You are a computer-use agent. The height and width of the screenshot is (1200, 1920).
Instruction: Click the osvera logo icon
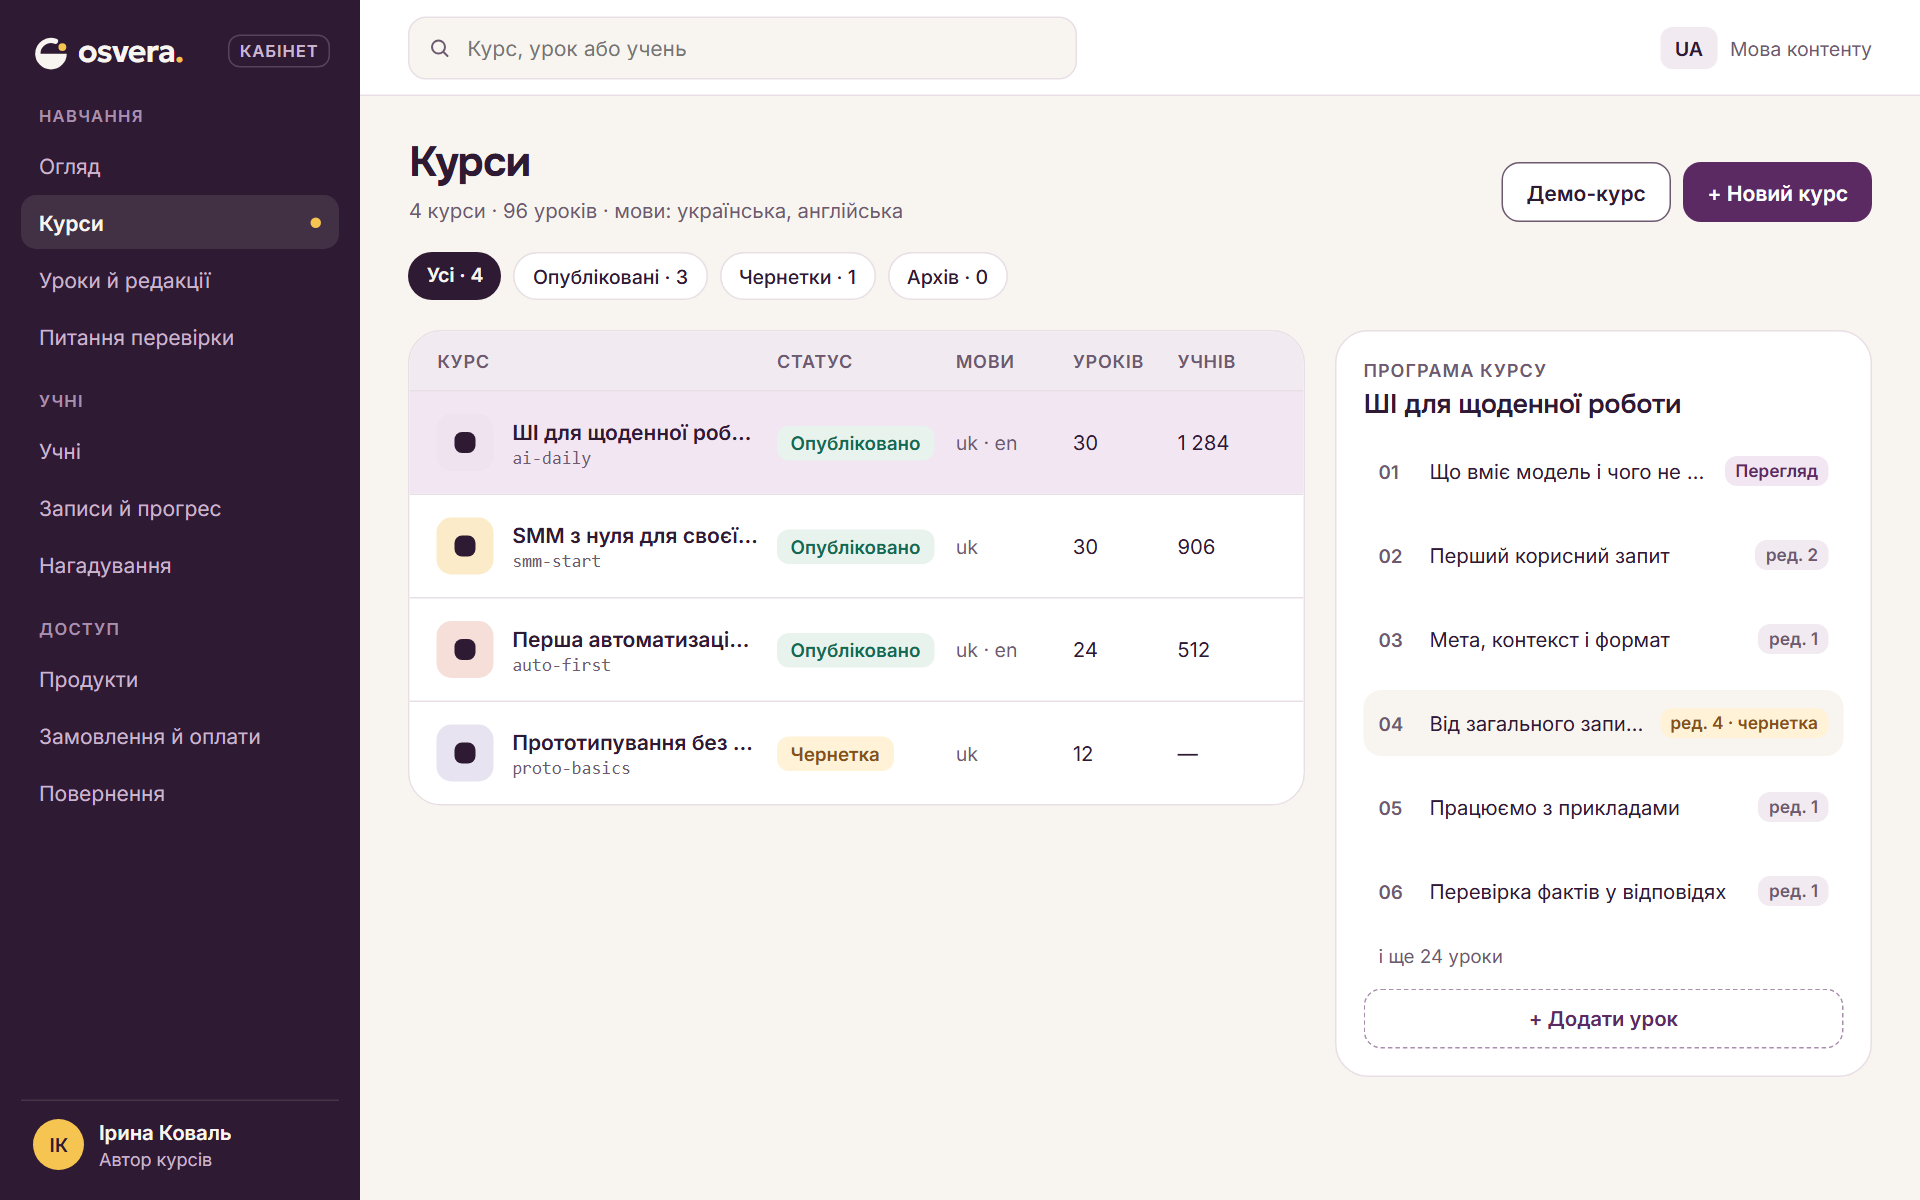pyautogui.click(x=51, y=52)
